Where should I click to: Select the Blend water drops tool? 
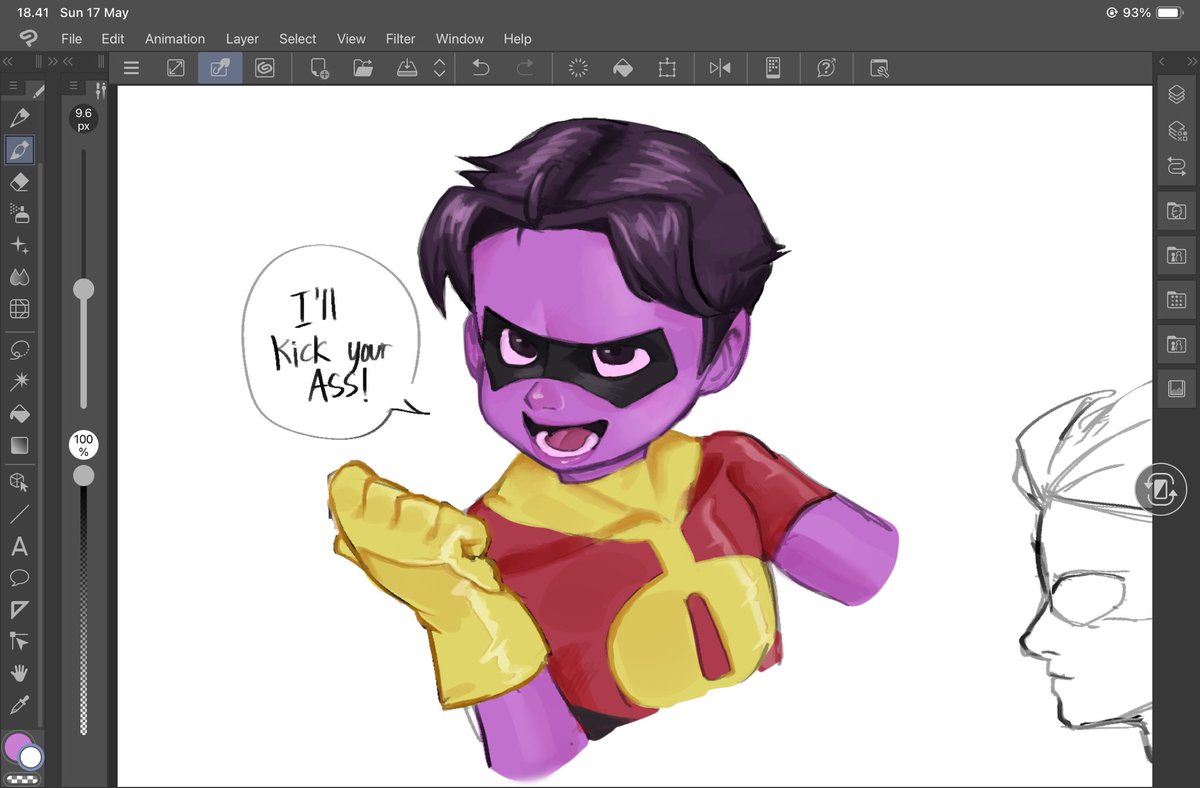pyautogui.click(x=19, y=277)
